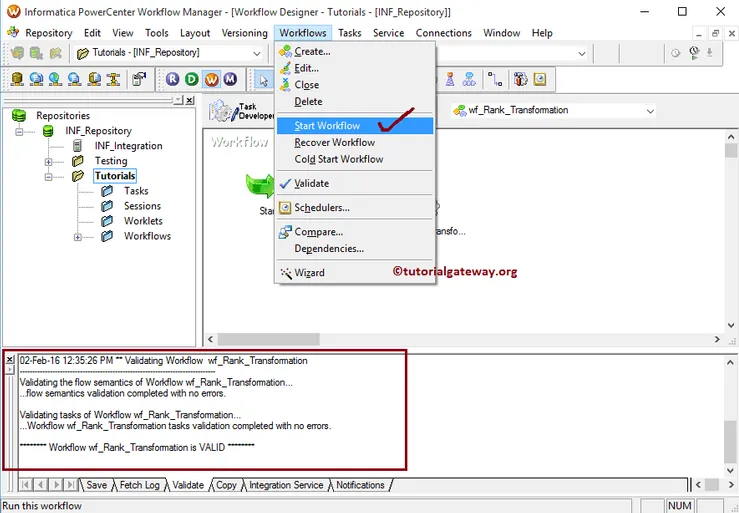This screenshot has height=513, width=739.
Task: Click the workspace horizontal scrollbar thumb
Action: point(268,339)
